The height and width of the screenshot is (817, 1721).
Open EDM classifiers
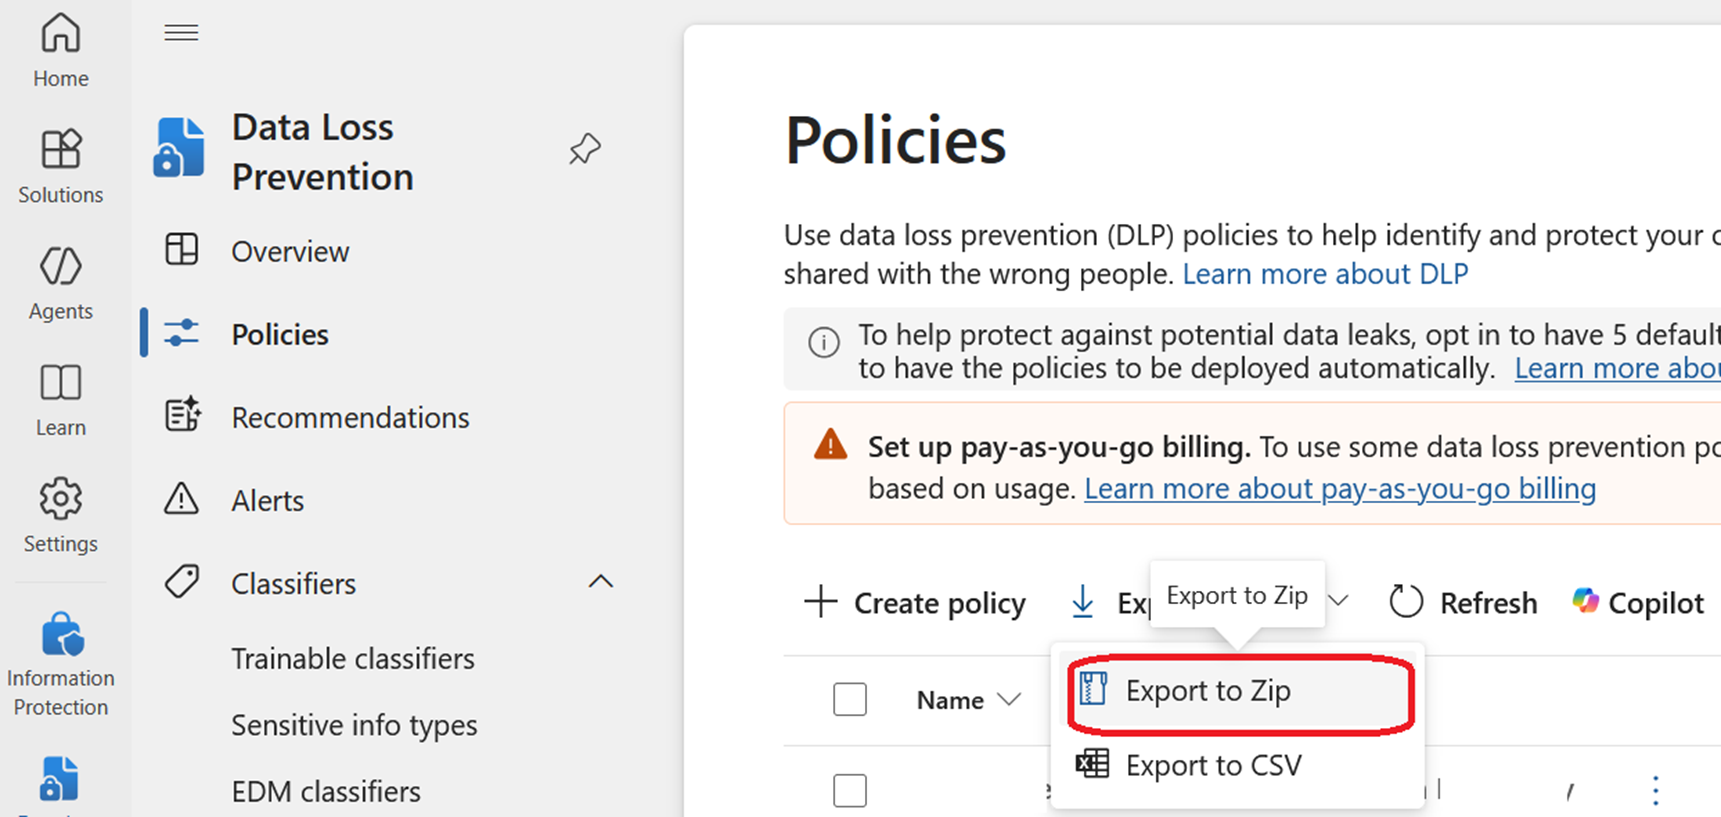click(326, 791)
